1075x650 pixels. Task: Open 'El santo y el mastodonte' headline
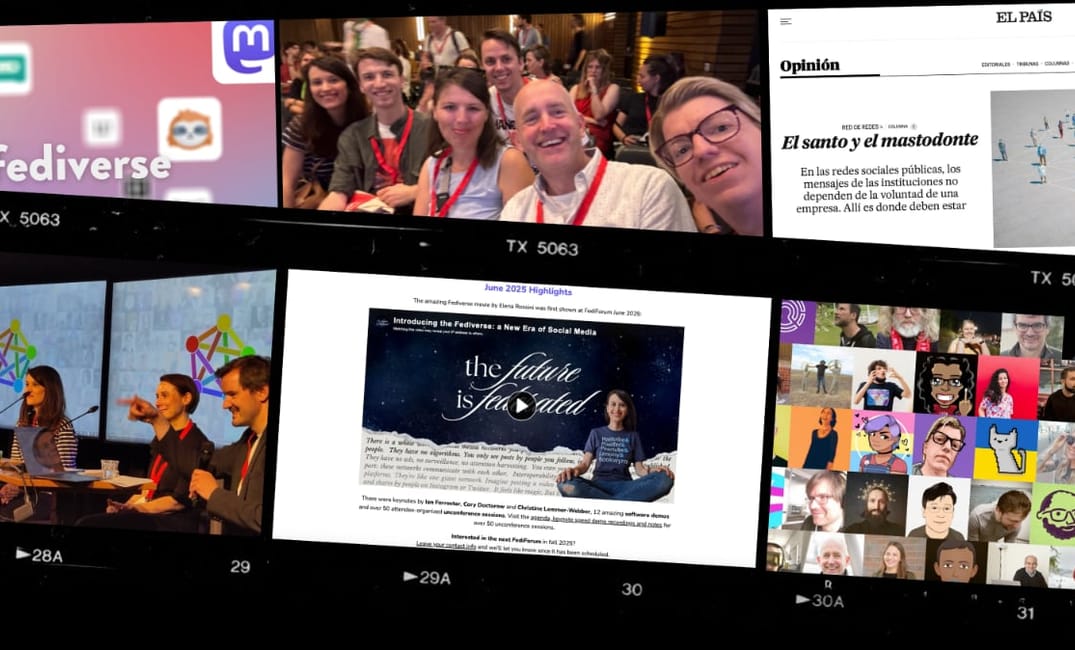(x=880, y=141)
